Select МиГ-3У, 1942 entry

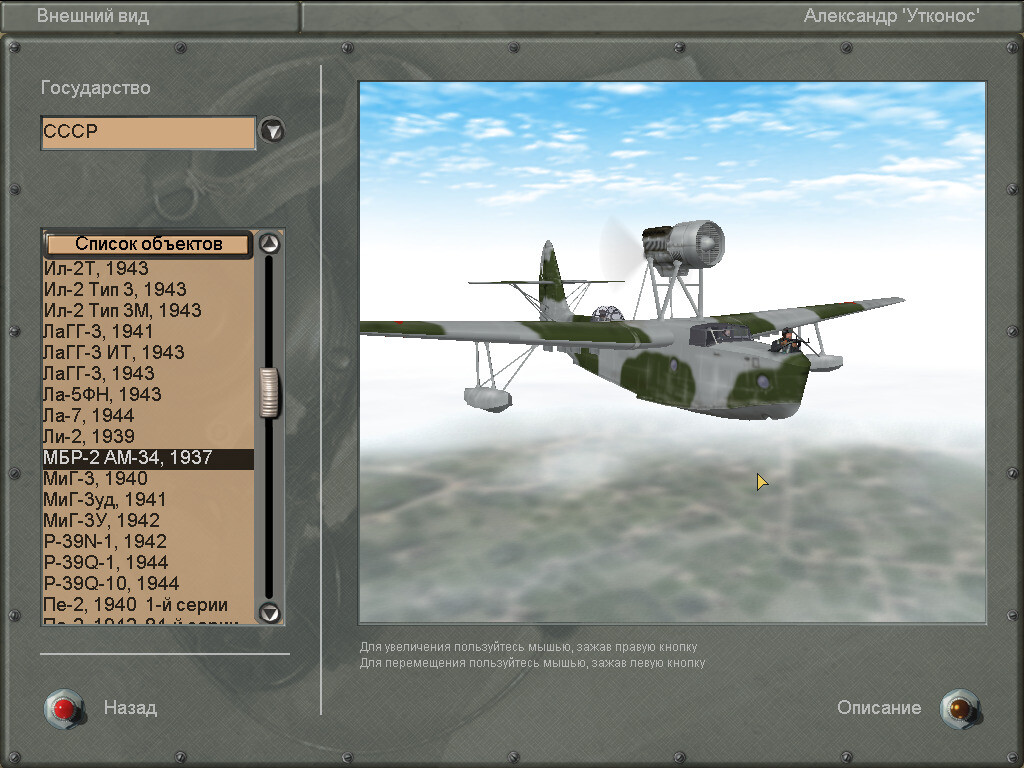click(x=148, y=520)
